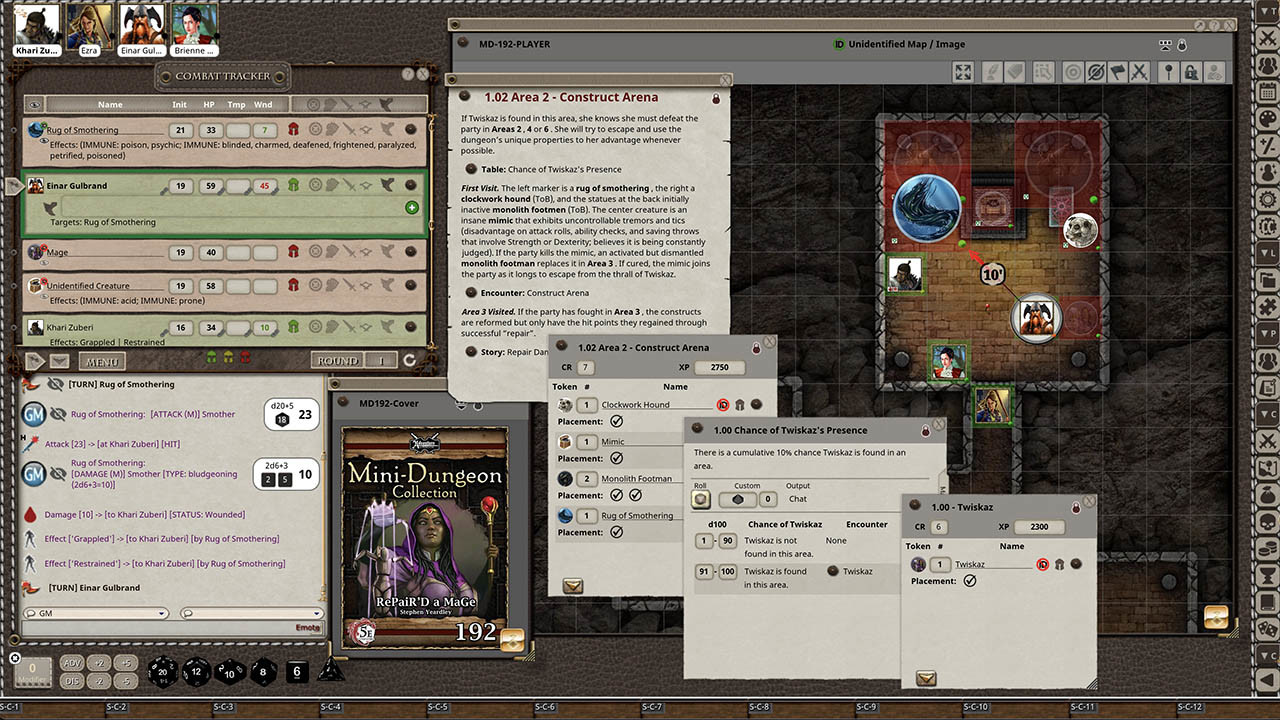Click the orange dice tower icon

(1216, 618)
